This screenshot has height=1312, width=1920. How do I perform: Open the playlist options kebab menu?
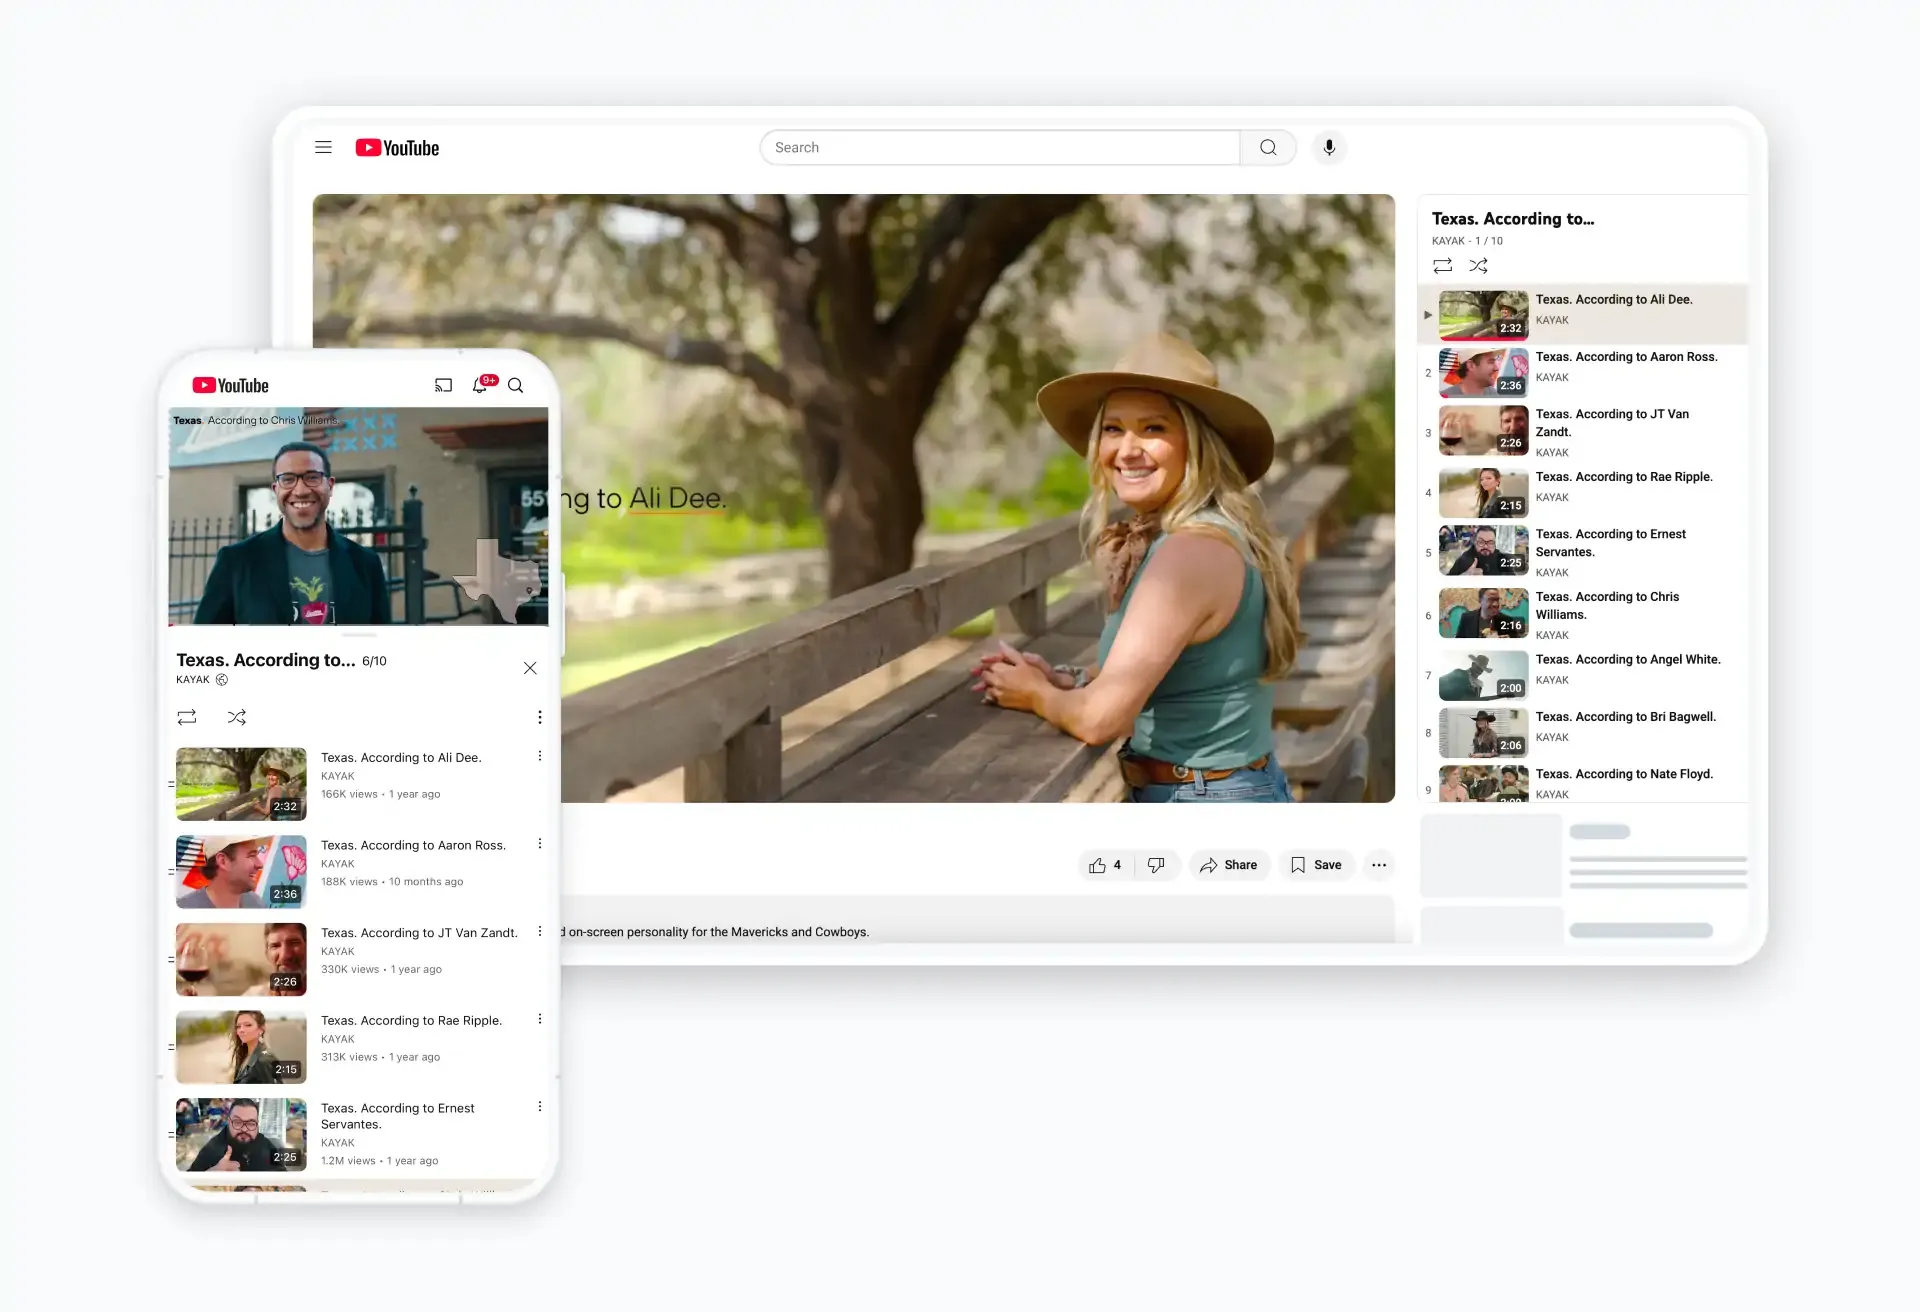click(x=540, y=716)
